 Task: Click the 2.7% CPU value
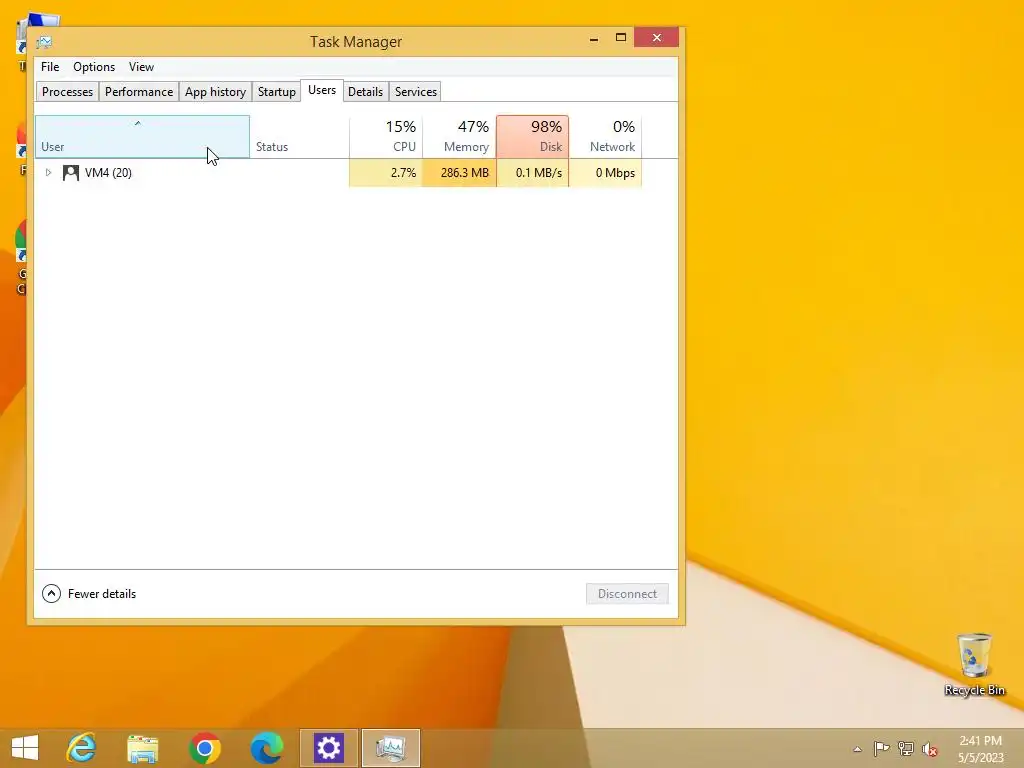click(403, 172)
